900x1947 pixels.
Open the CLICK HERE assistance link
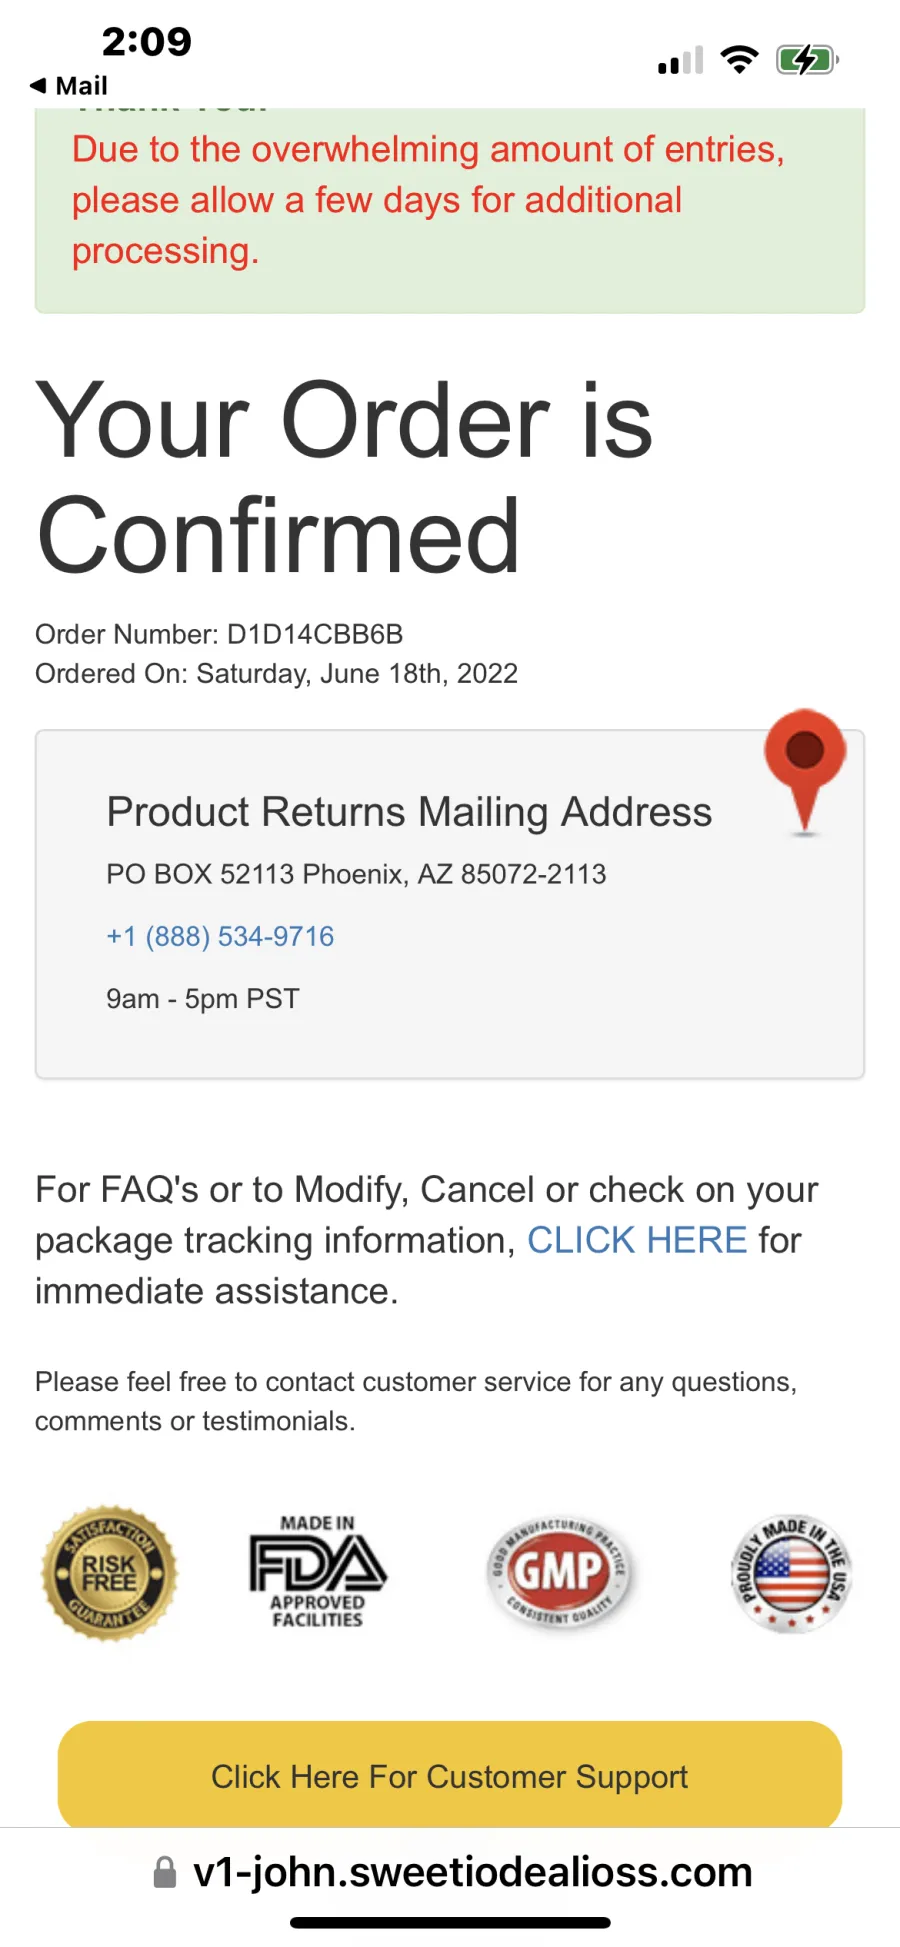click(637, 1240)
